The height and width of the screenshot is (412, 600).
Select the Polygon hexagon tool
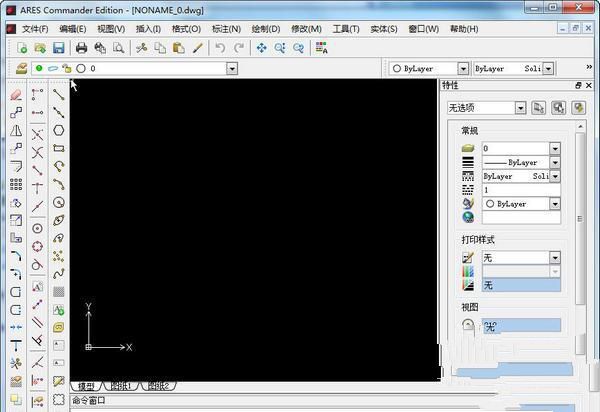click(x=59, y=130)
